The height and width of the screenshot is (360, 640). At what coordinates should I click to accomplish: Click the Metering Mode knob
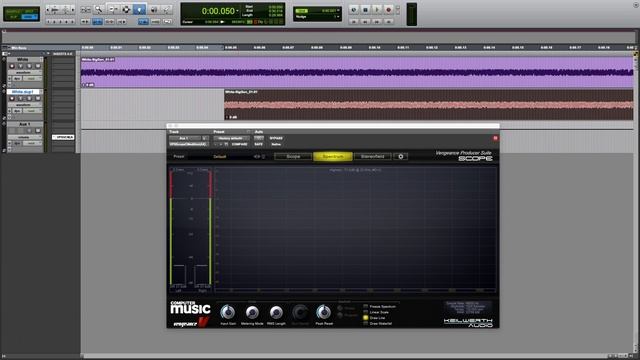point(252,313)
